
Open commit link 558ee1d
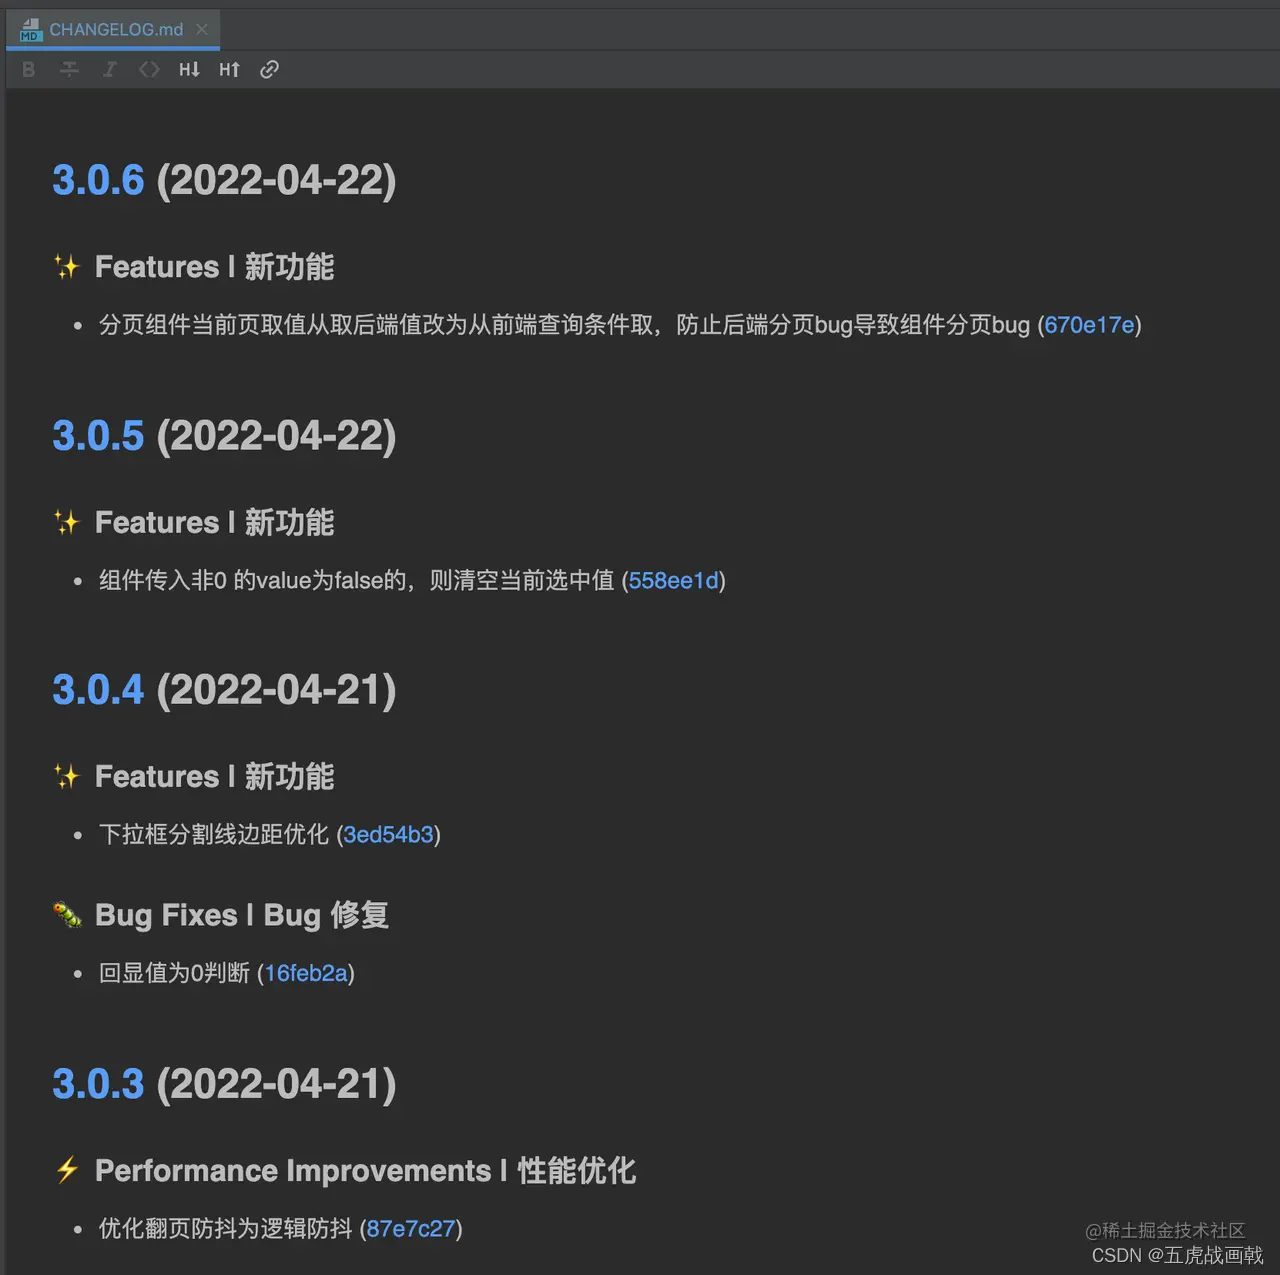[674, 581]
